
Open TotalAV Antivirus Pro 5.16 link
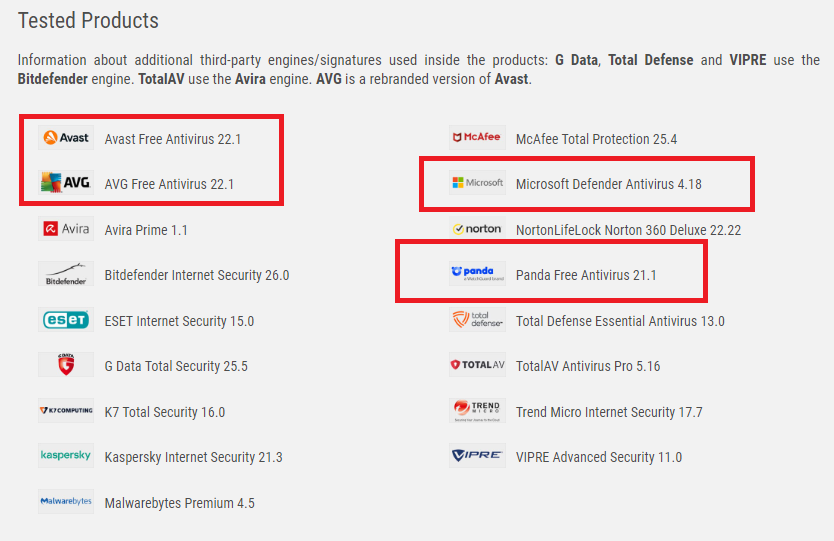(588, 367)
